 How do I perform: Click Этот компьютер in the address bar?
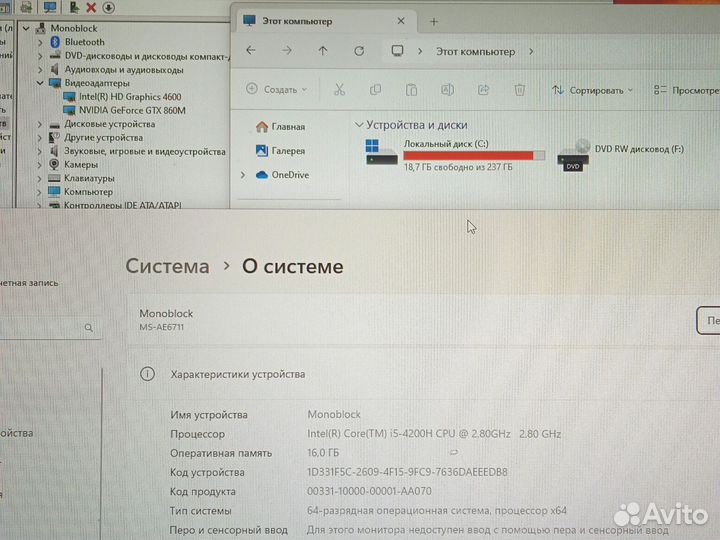click(x=475, y=51)
